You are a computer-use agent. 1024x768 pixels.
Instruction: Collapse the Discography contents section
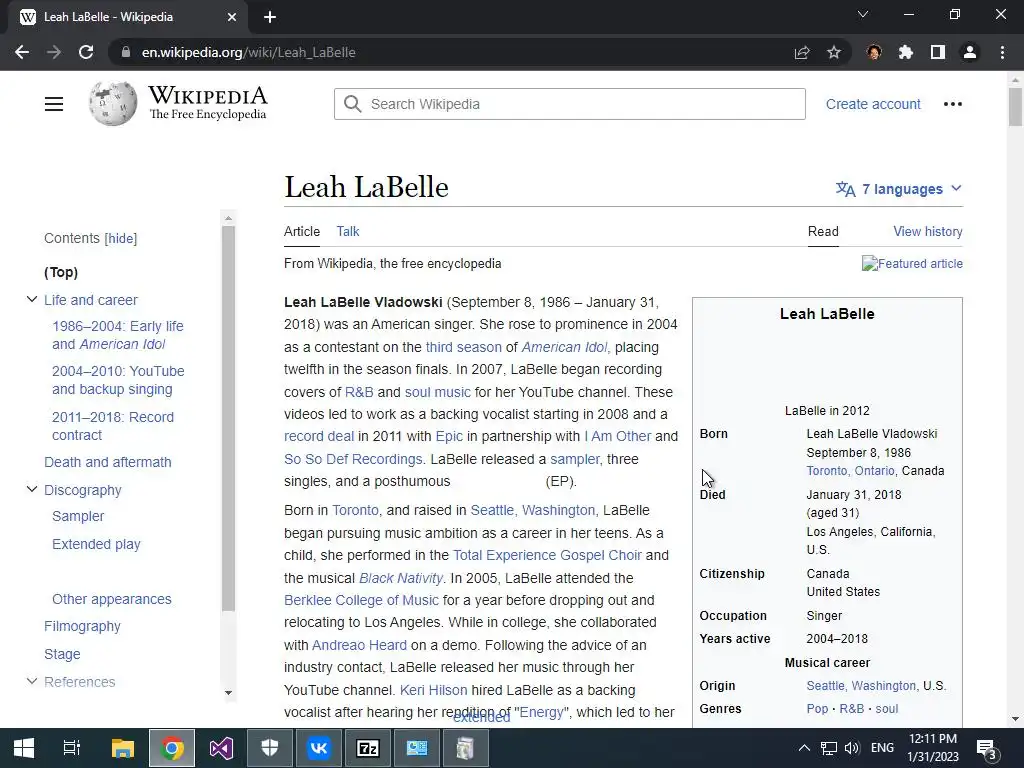click(x=31, y=489)
